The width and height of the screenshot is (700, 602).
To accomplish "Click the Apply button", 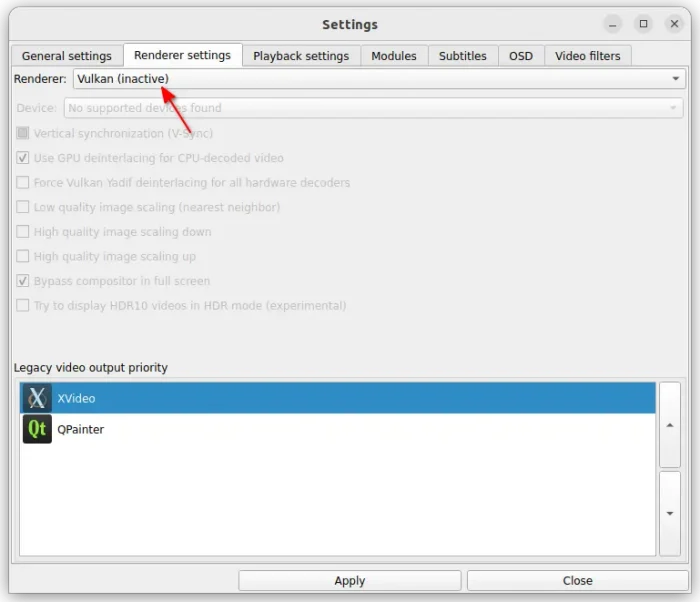I will [349, 581].
